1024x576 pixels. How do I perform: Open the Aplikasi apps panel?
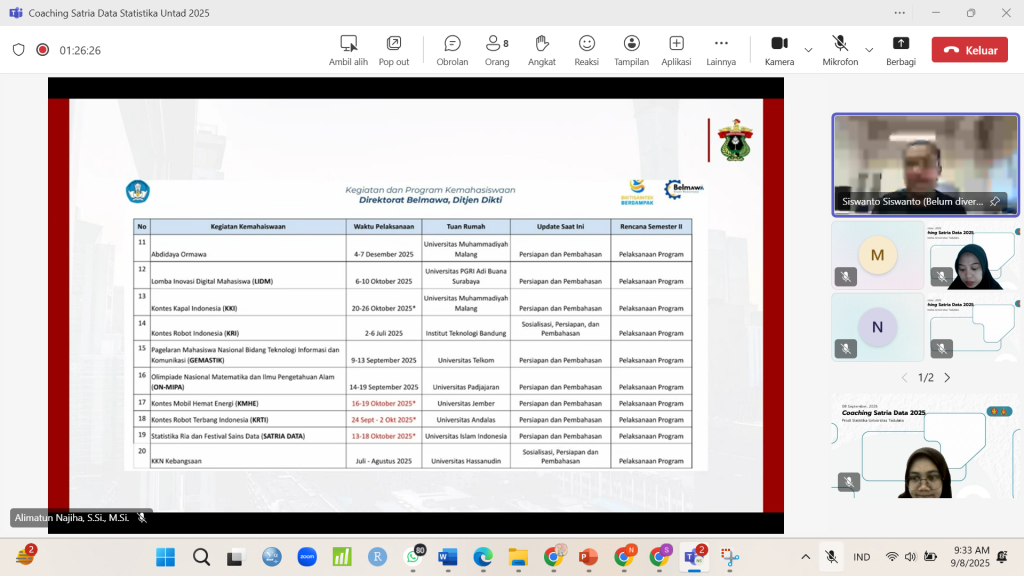676,49
